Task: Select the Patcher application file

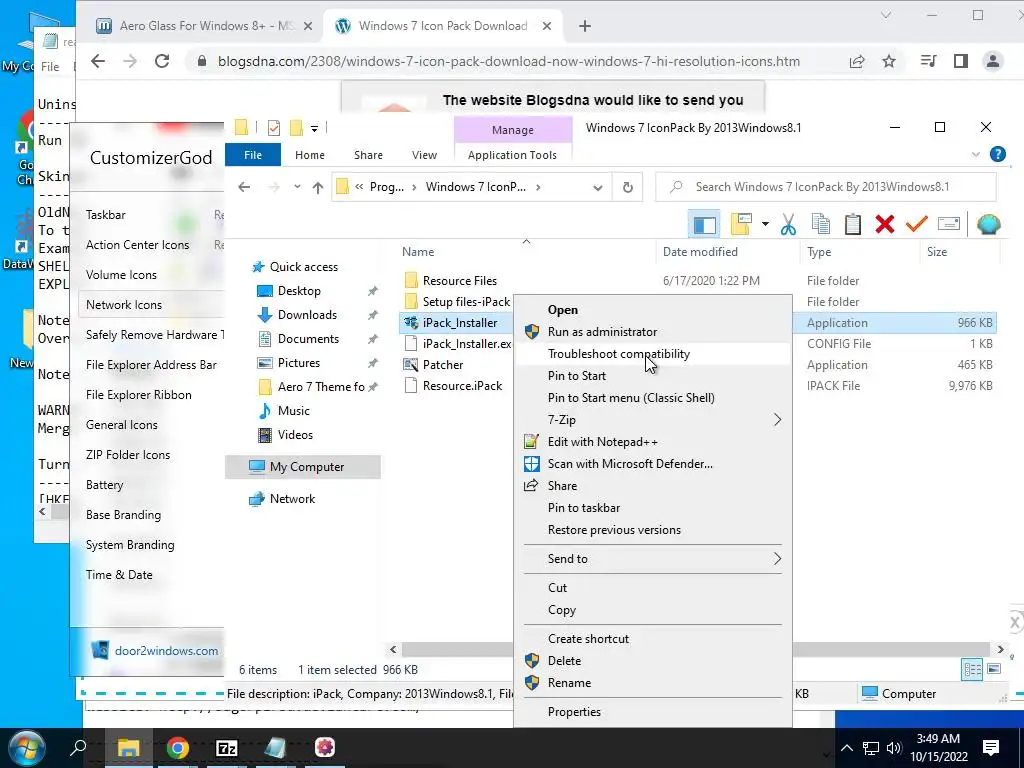Action: coord(443,365)
